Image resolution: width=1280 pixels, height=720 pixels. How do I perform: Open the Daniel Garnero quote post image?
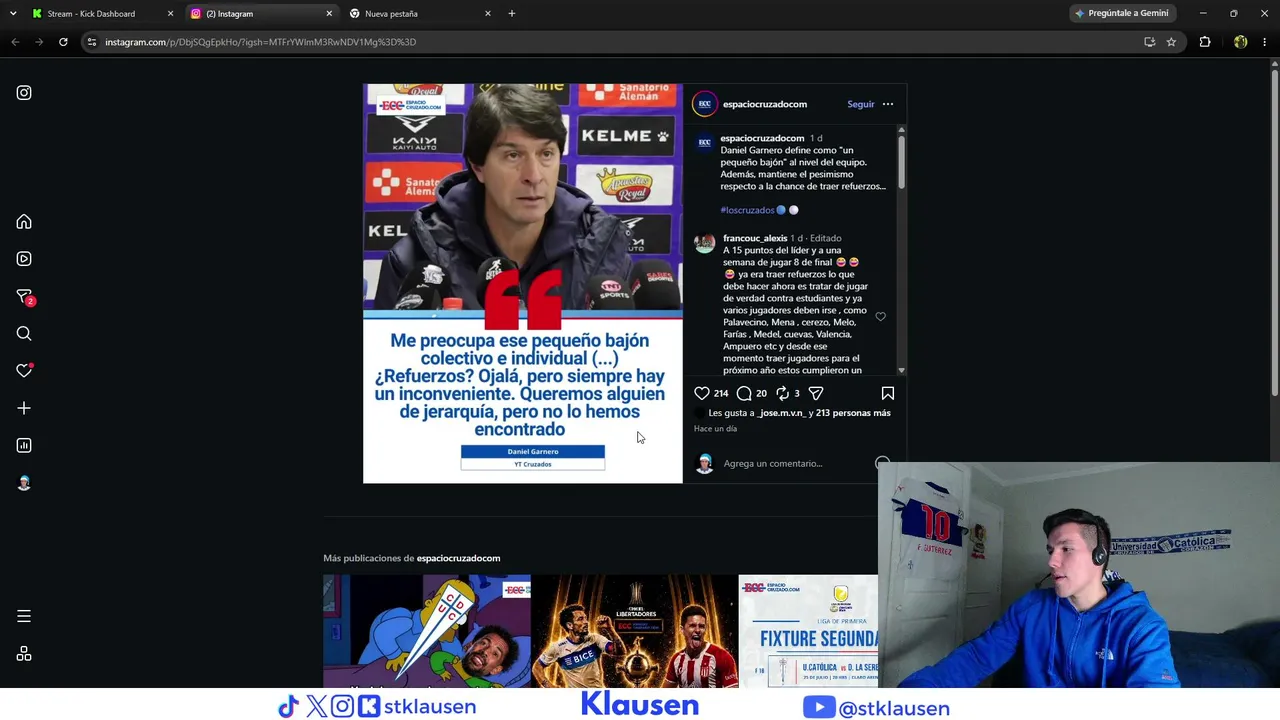pyautogui.click(x=523, y=284)
